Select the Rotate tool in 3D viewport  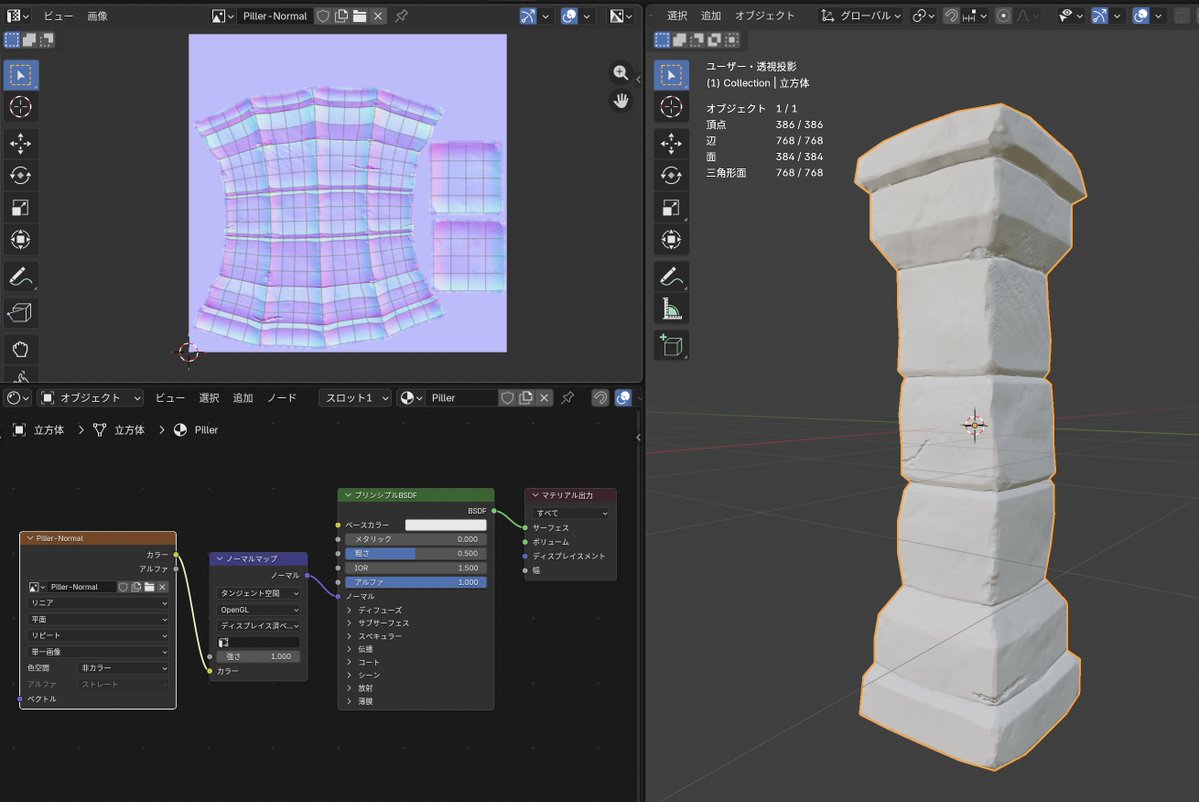click(x=671, y=175)
